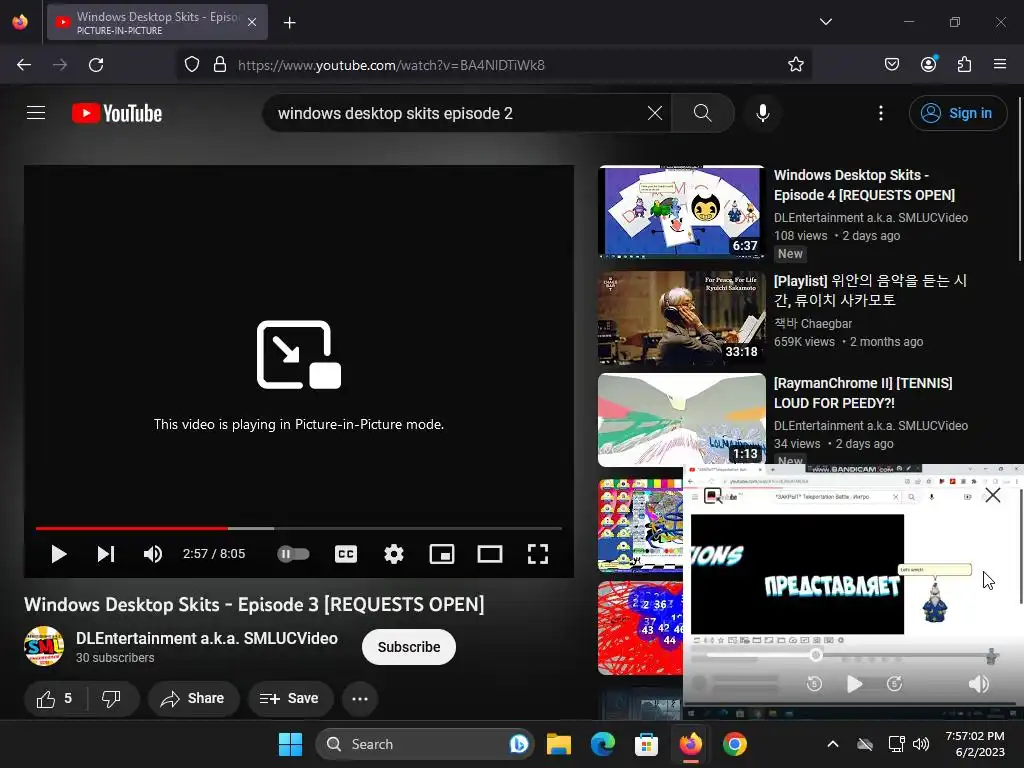Save video to a playlist
Image resolution: width=1024 pixels, height=768 pixels.
pyautogui.click(x=290, y=699)
